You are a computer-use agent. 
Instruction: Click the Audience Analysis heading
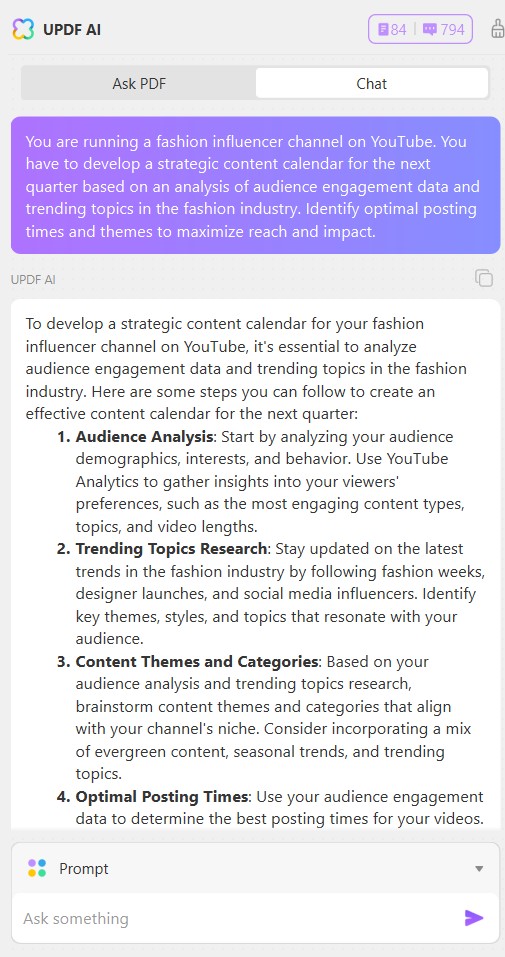145,437
